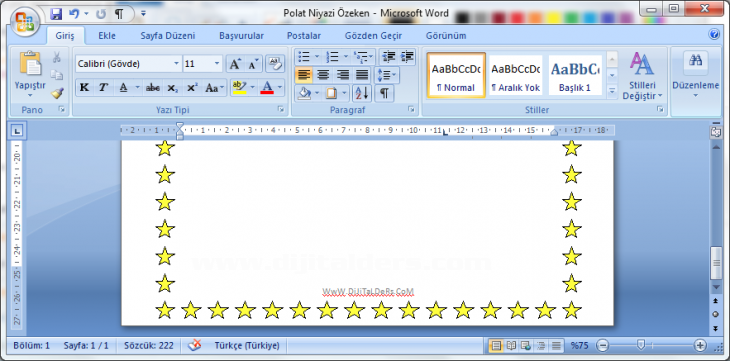Open the Ekle tab
The height and width of the screenshot is (361, 730).
coord(107,36)
